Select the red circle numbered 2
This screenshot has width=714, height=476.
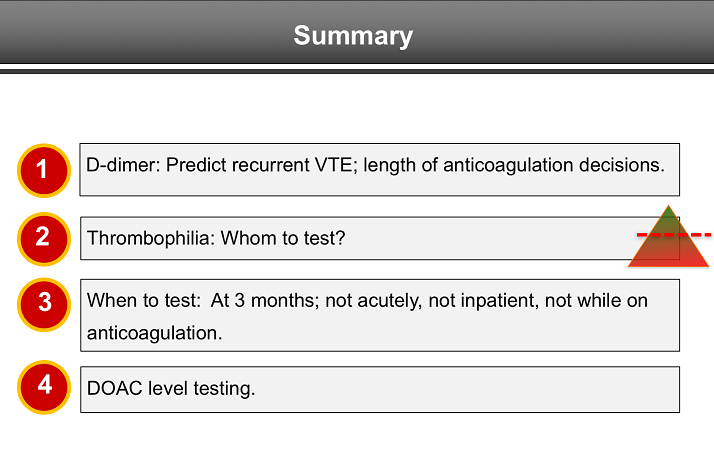click(x=43, y=238)
